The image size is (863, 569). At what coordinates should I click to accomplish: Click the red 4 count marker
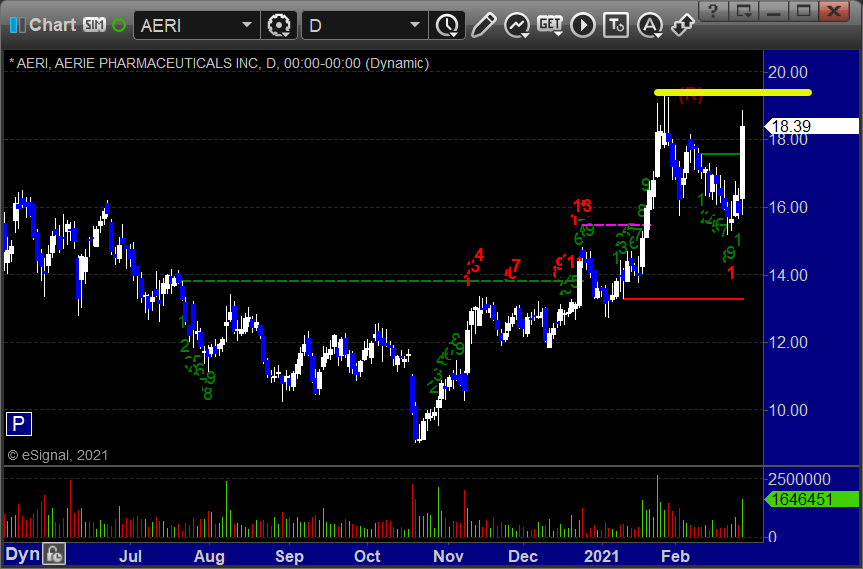pyautogui.click(x=479, y=255)
